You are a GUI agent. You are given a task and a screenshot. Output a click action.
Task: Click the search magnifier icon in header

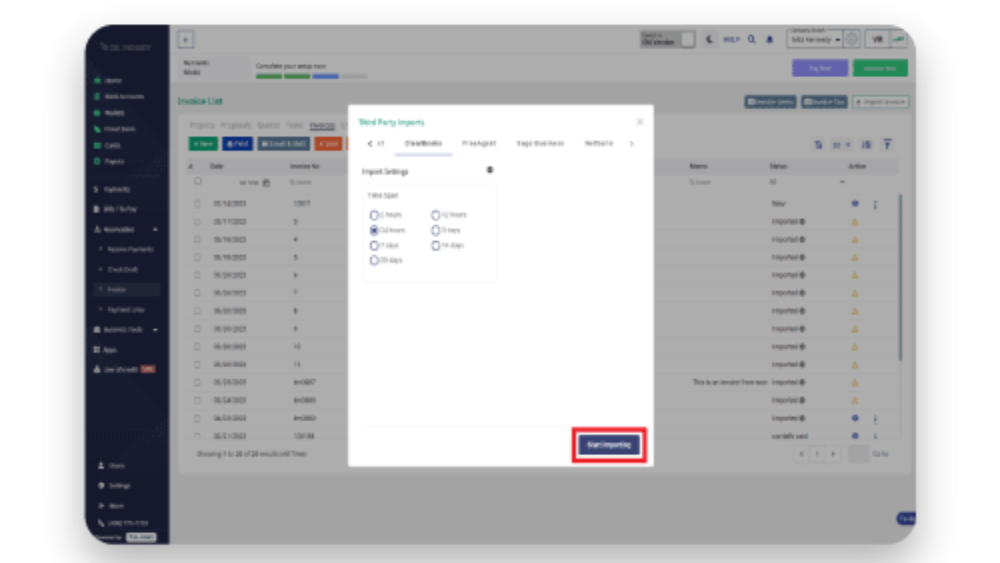click(x=752, y=40)
